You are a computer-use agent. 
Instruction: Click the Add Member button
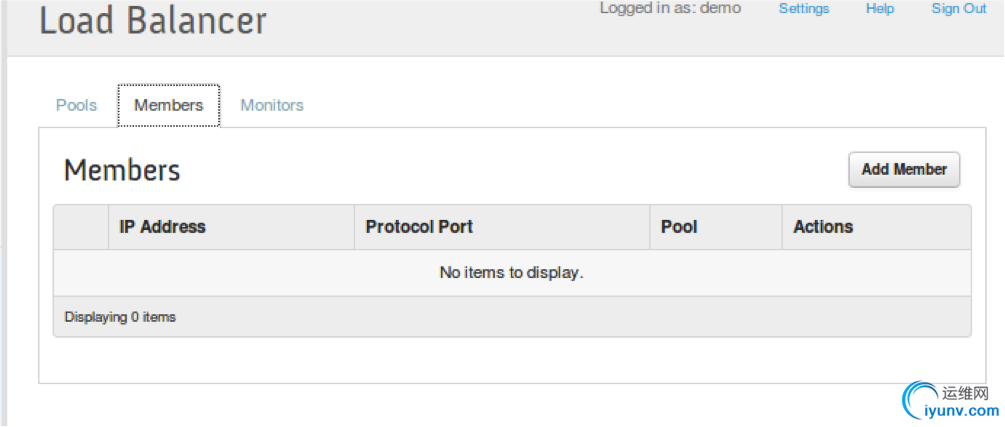pos(904,169)
